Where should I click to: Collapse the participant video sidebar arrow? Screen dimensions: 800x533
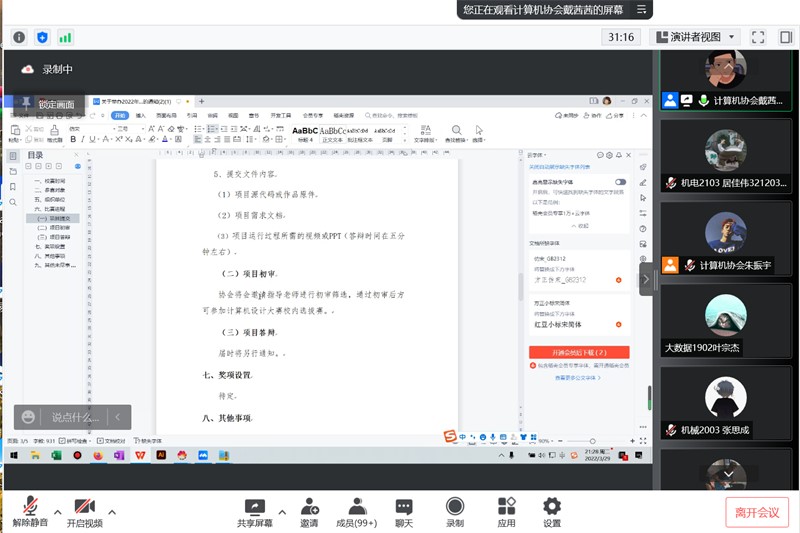[x=646, y=279]
